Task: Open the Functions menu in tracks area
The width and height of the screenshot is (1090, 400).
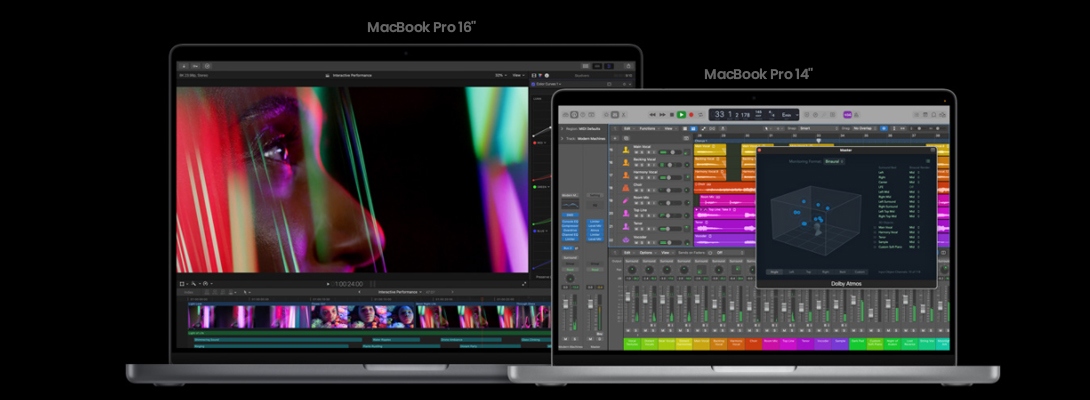Action: (x=648, y=129)
